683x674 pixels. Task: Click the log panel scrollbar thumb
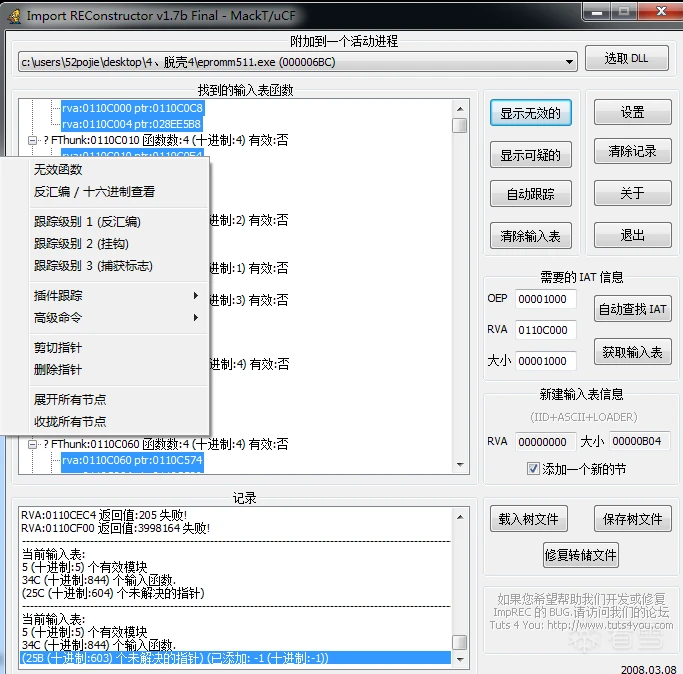pos(460,643)
